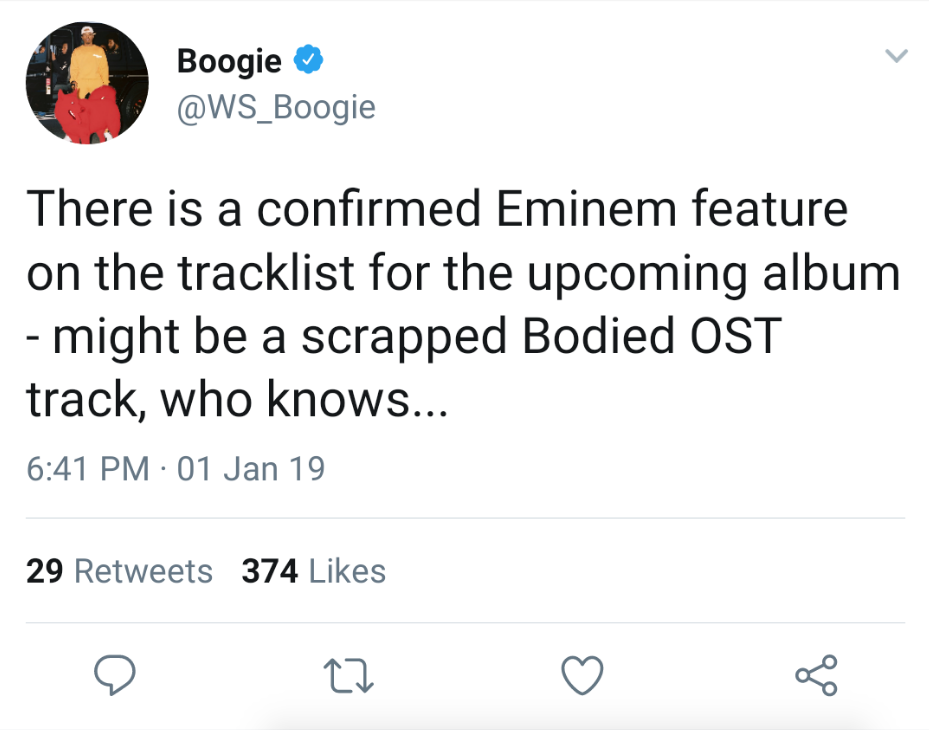Click the phrase upcoming album in the tweet

tap(713, 274)
